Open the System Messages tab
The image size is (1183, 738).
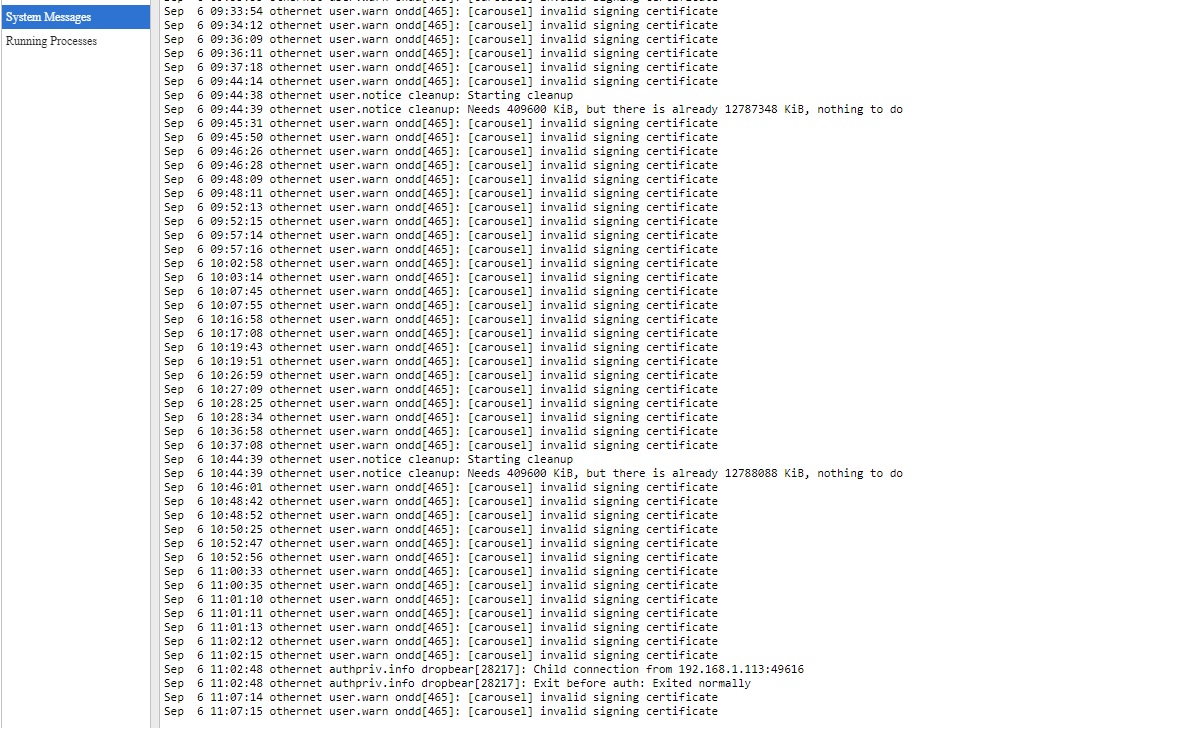tap(75, 17)
